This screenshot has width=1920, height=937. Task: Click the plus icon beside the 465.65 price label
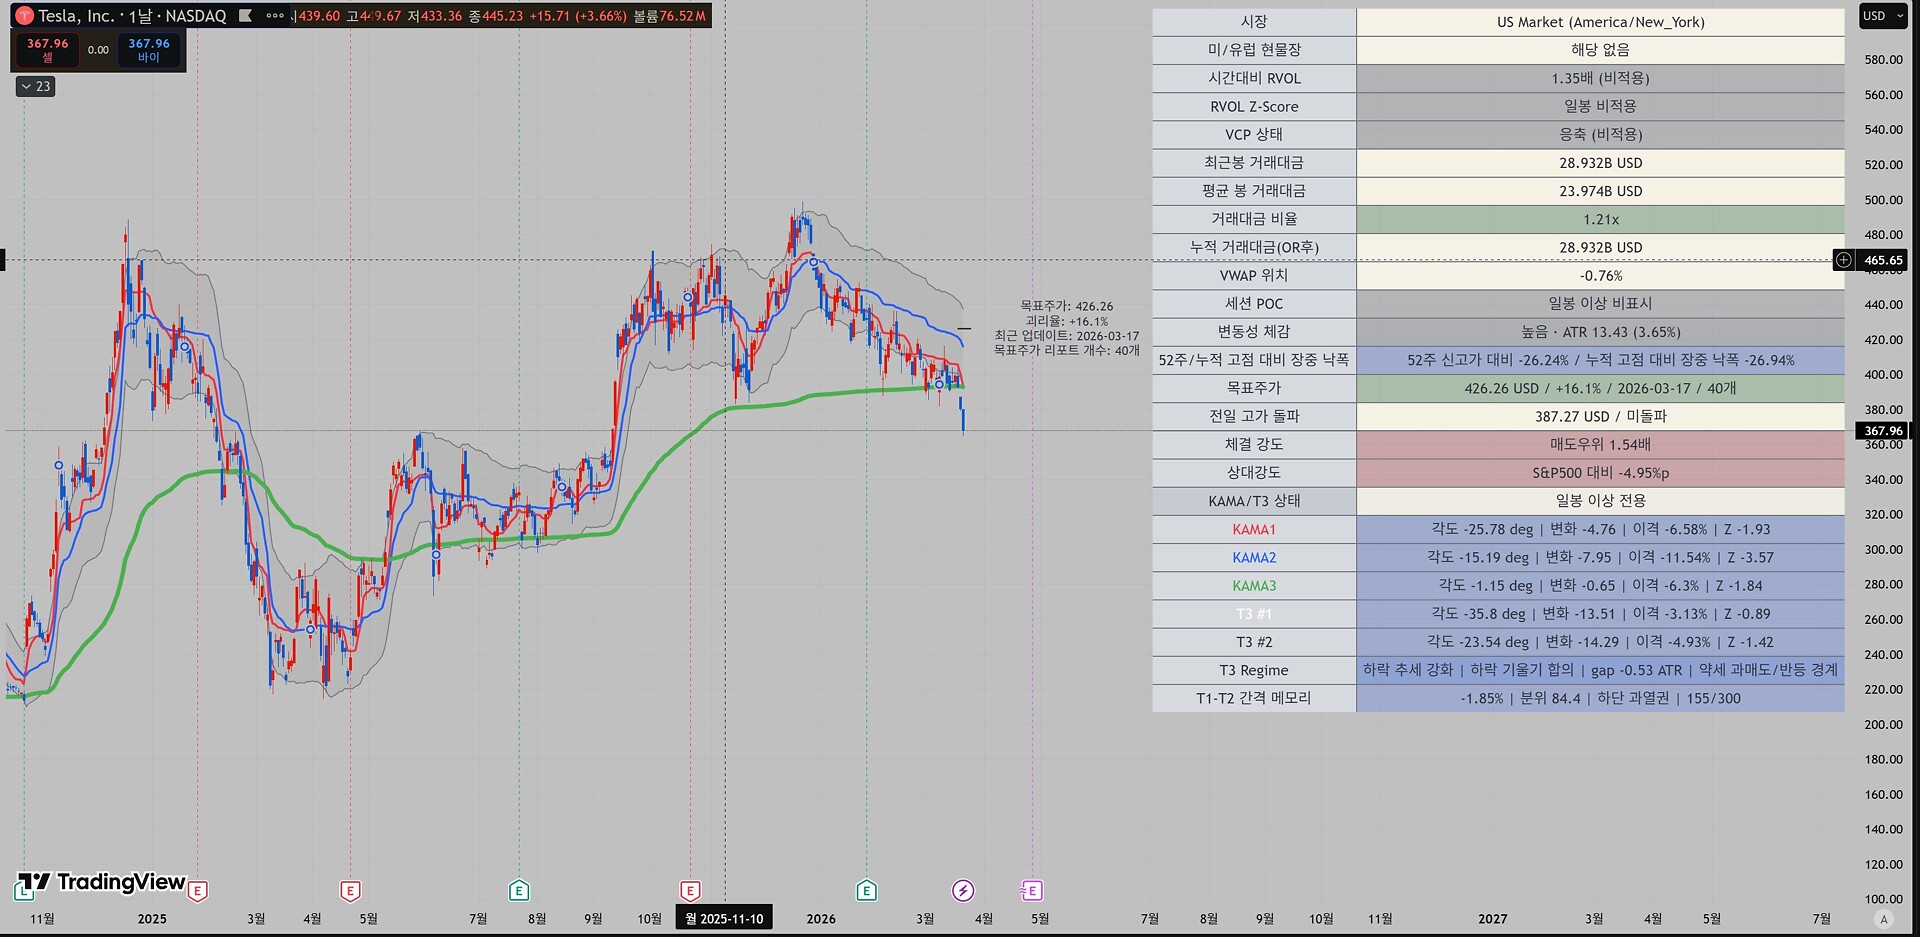click(x=1844, y=260)
